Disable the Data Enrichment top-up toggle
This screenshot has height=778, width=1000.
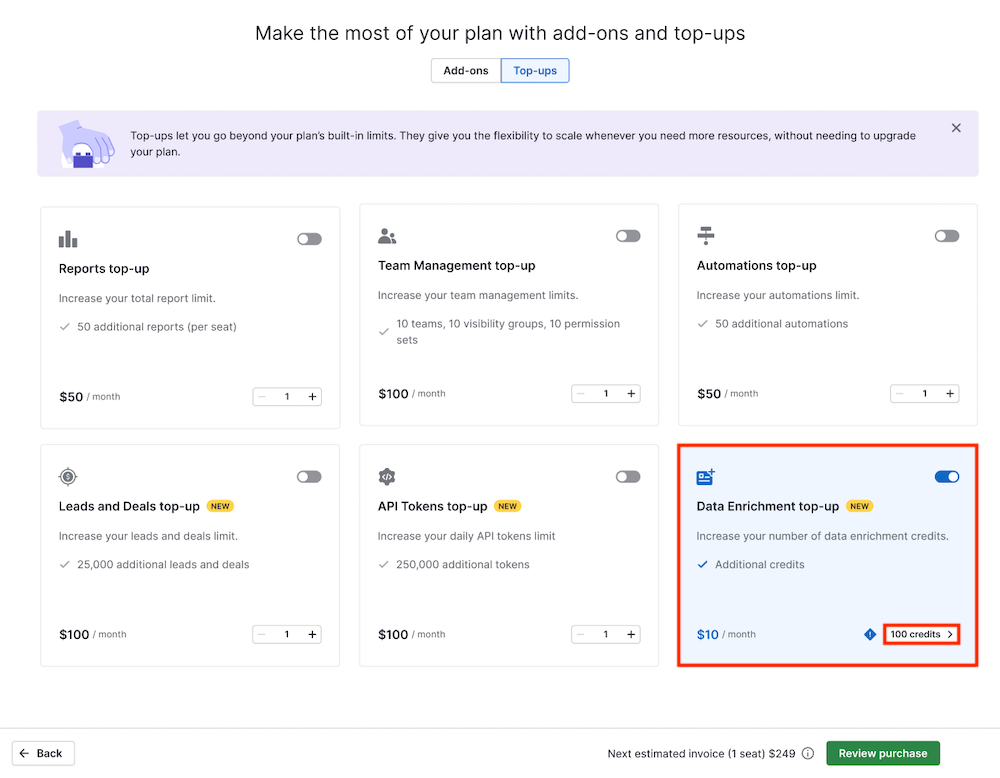click(x=946, y=477)
